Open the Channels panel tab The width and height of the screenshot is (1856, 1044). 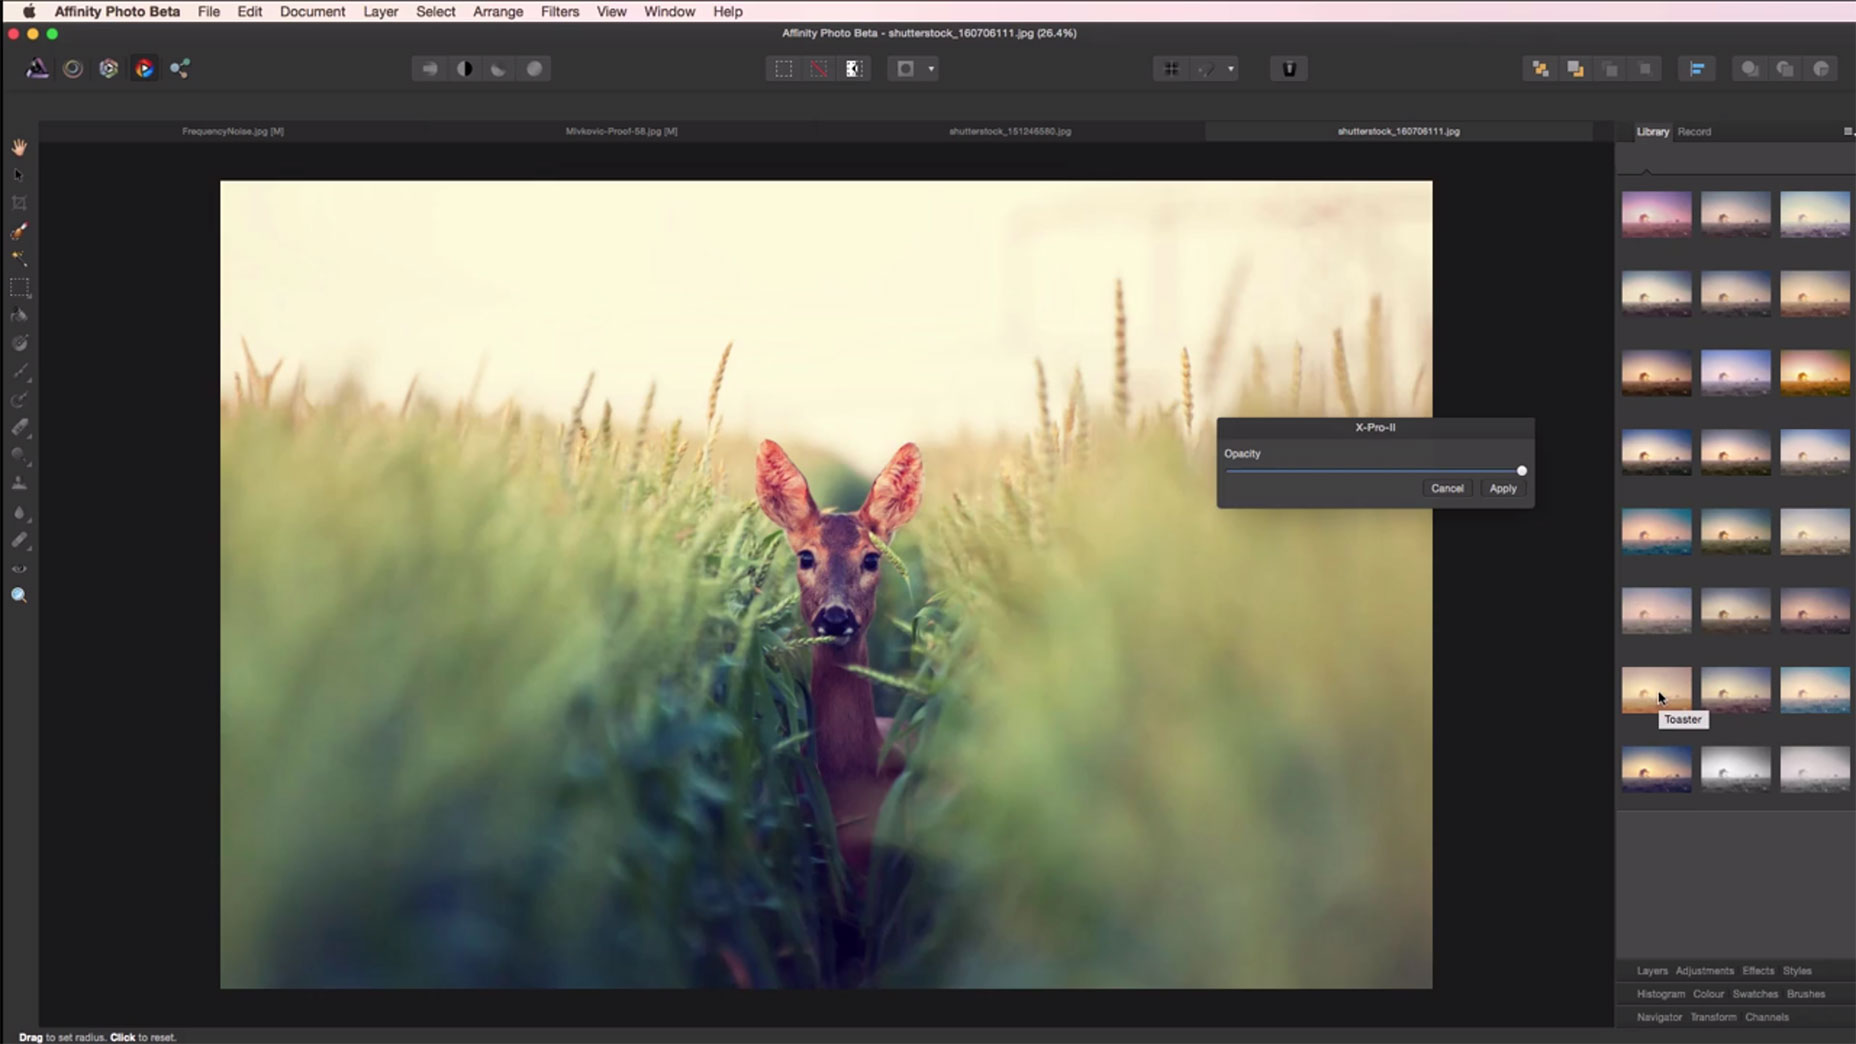click(x=1767, y=1017)
